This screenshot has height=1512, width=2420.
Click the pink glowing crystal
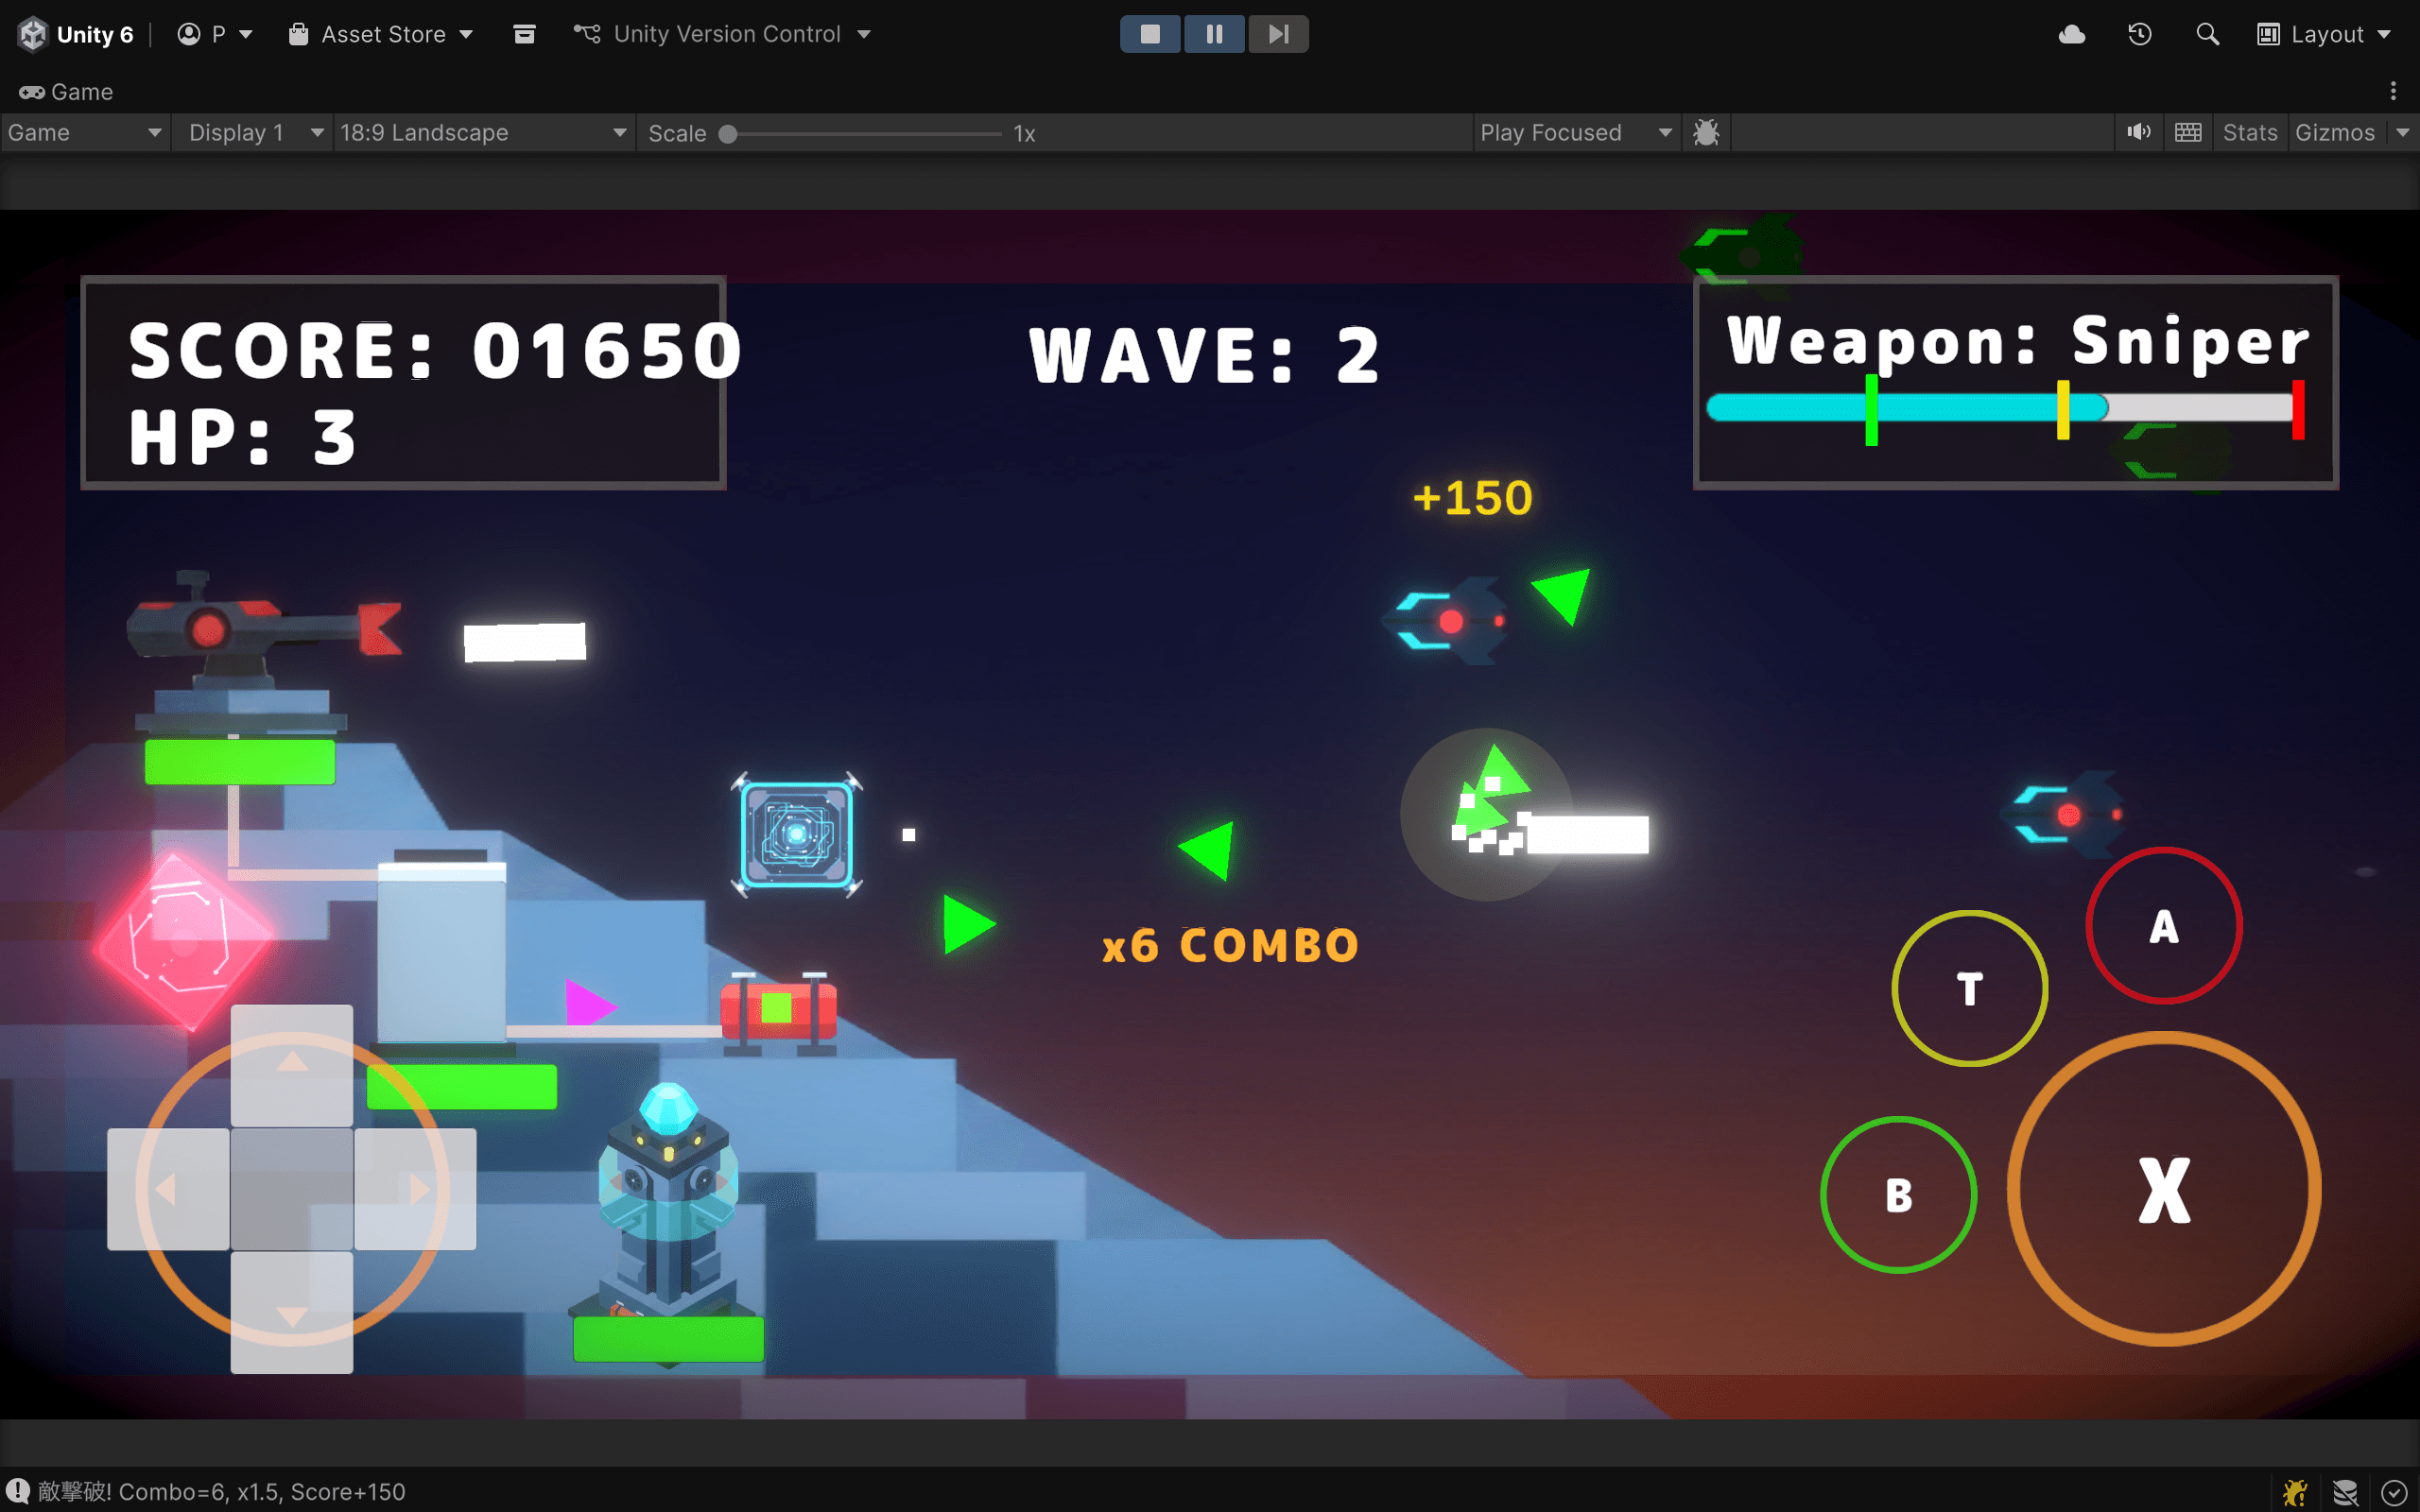183,942
